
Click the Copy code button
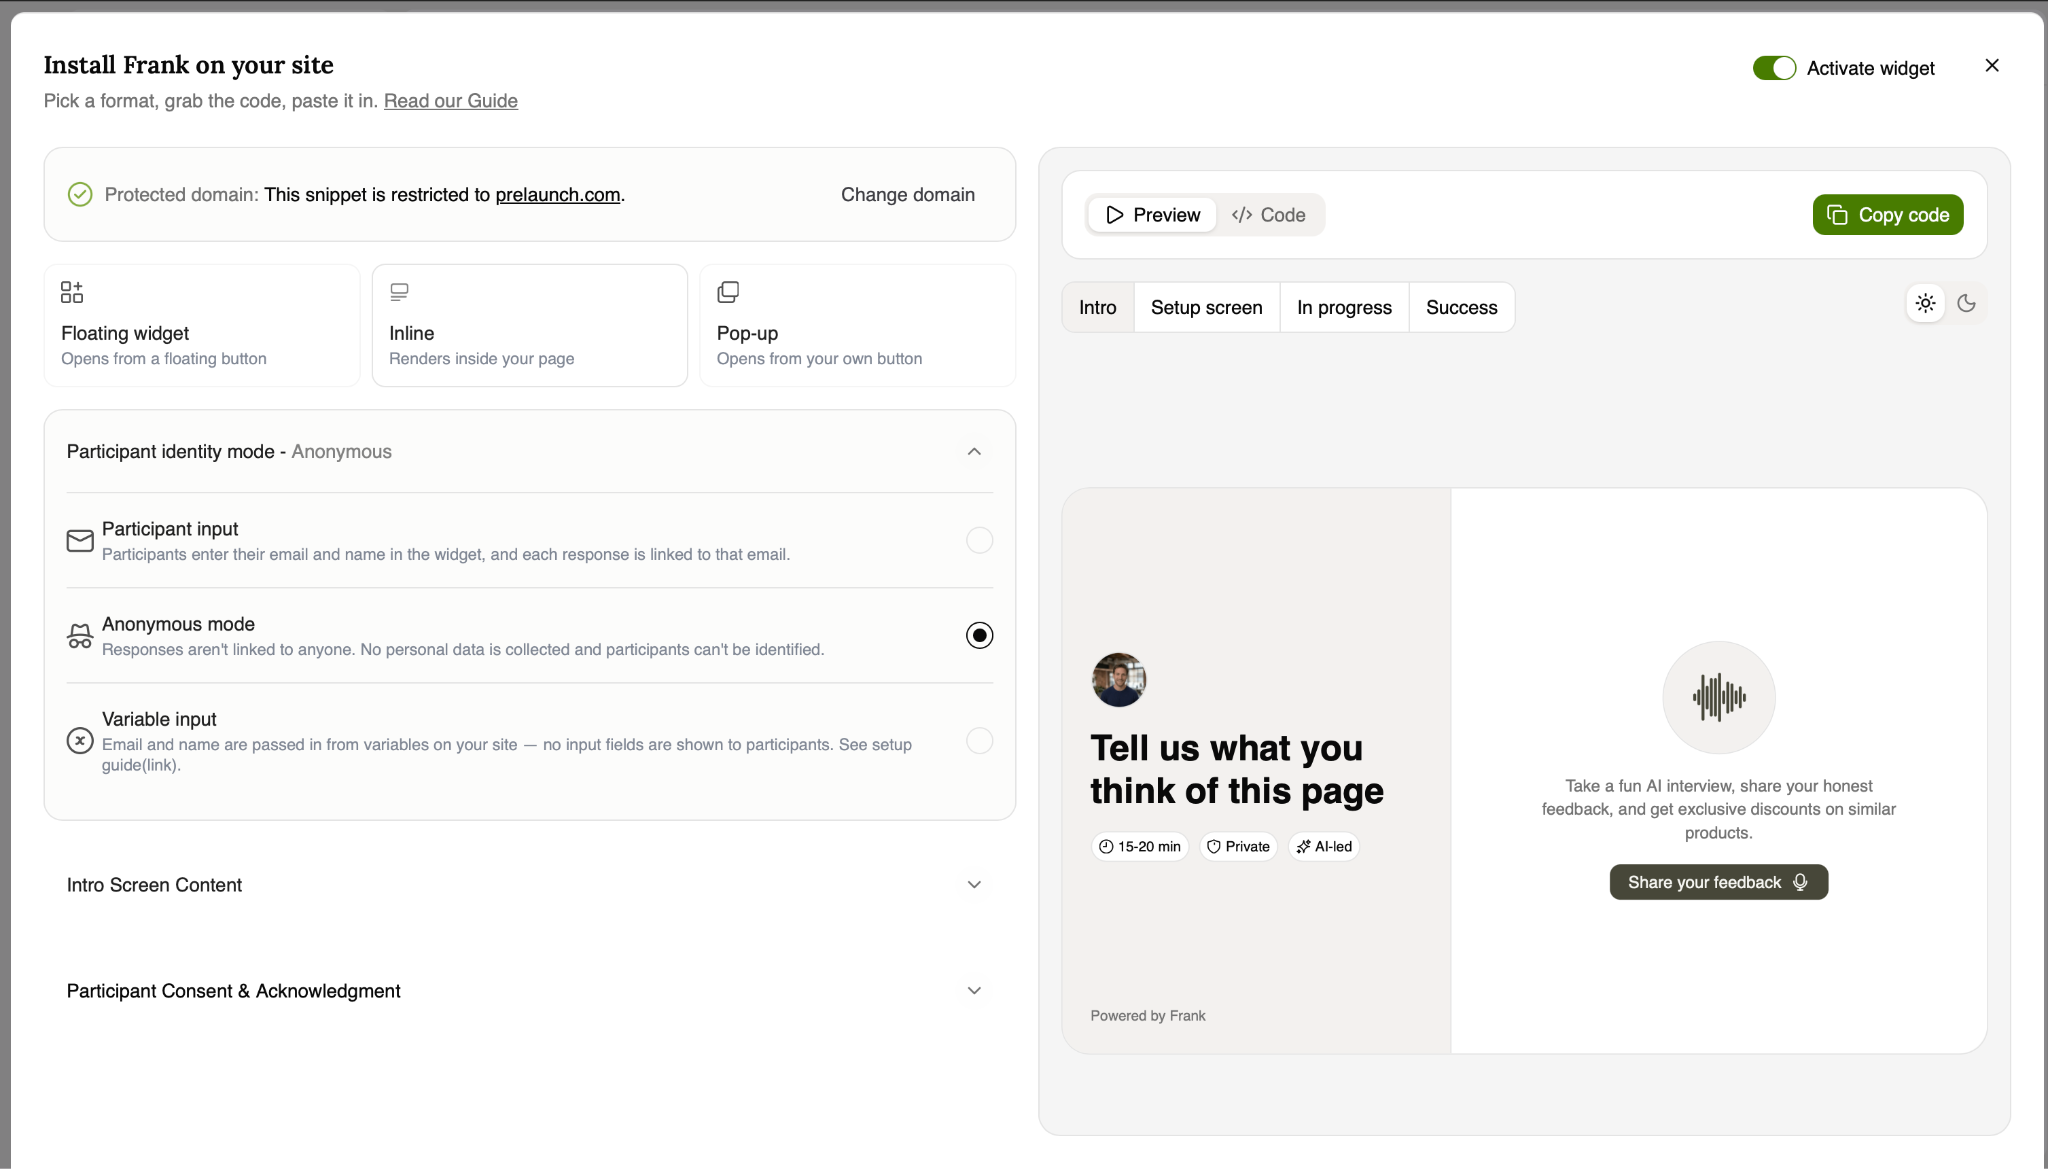(x=1888, y=215)
